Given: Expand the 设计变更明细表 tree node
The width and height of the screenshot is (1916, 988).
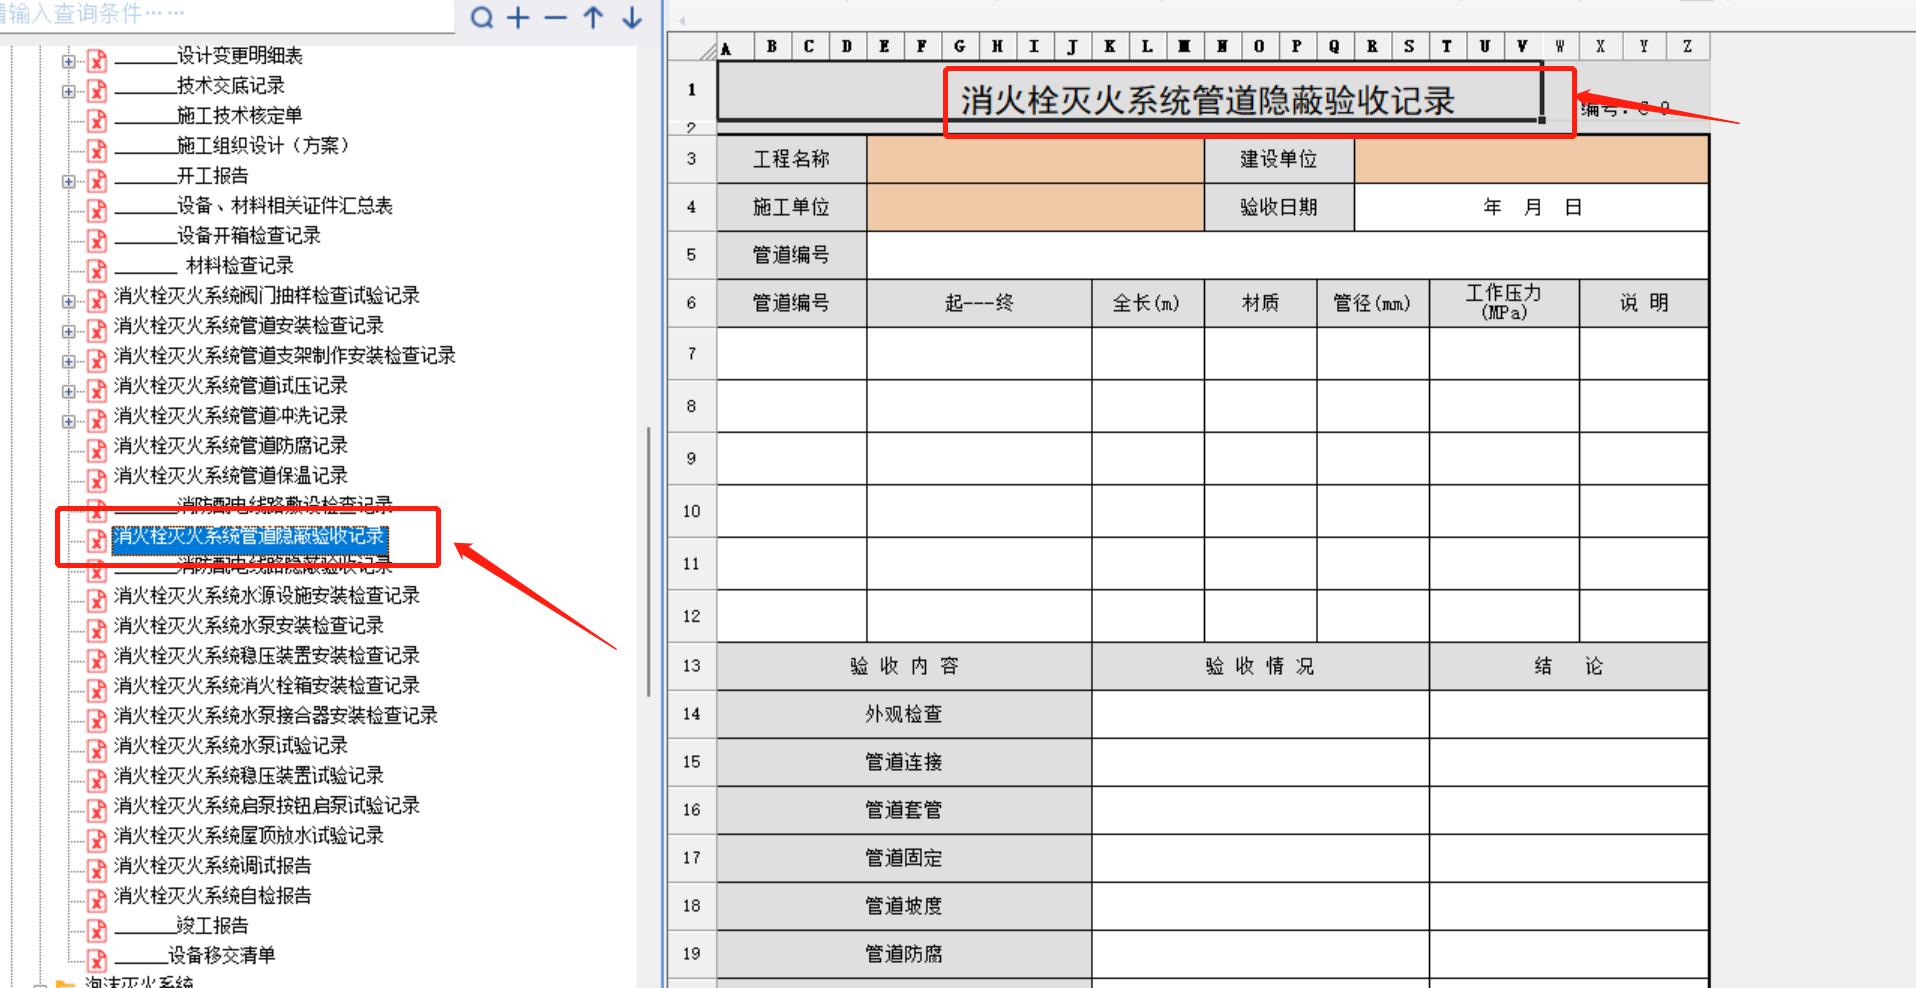Looking at the screenshot, I should coord(68,61).
